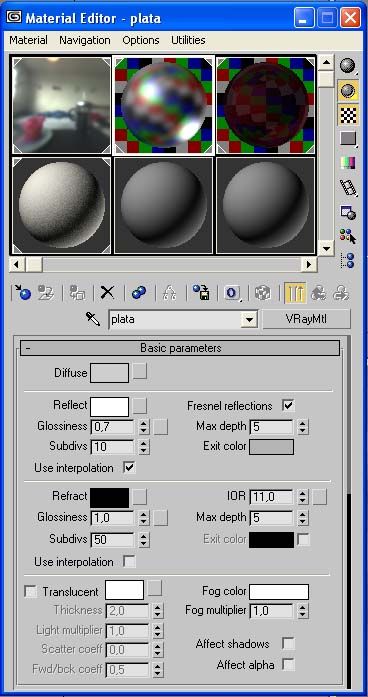This screenshot has height=697, width=368.
Task: Click the Refract map button
Action: (140, 497)
